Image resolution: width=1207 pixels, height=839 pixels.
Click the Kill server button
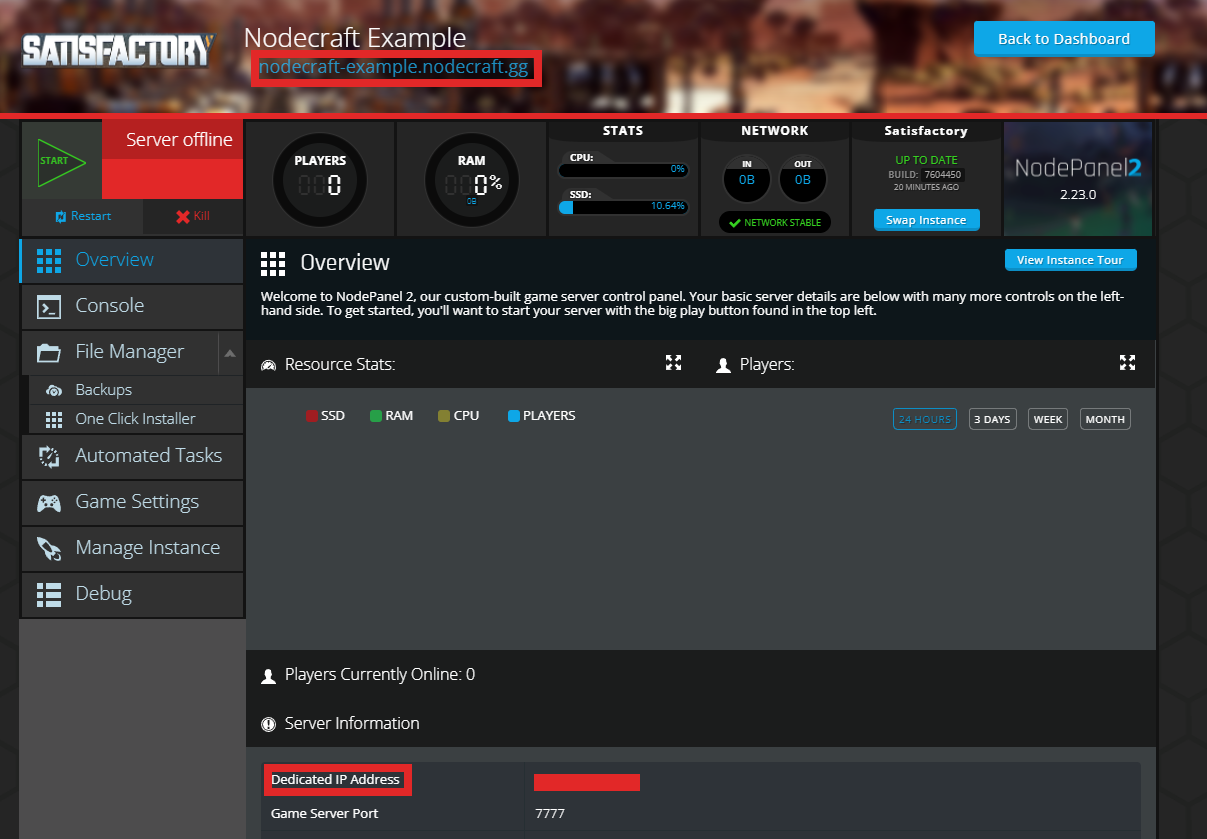[192, 216]
